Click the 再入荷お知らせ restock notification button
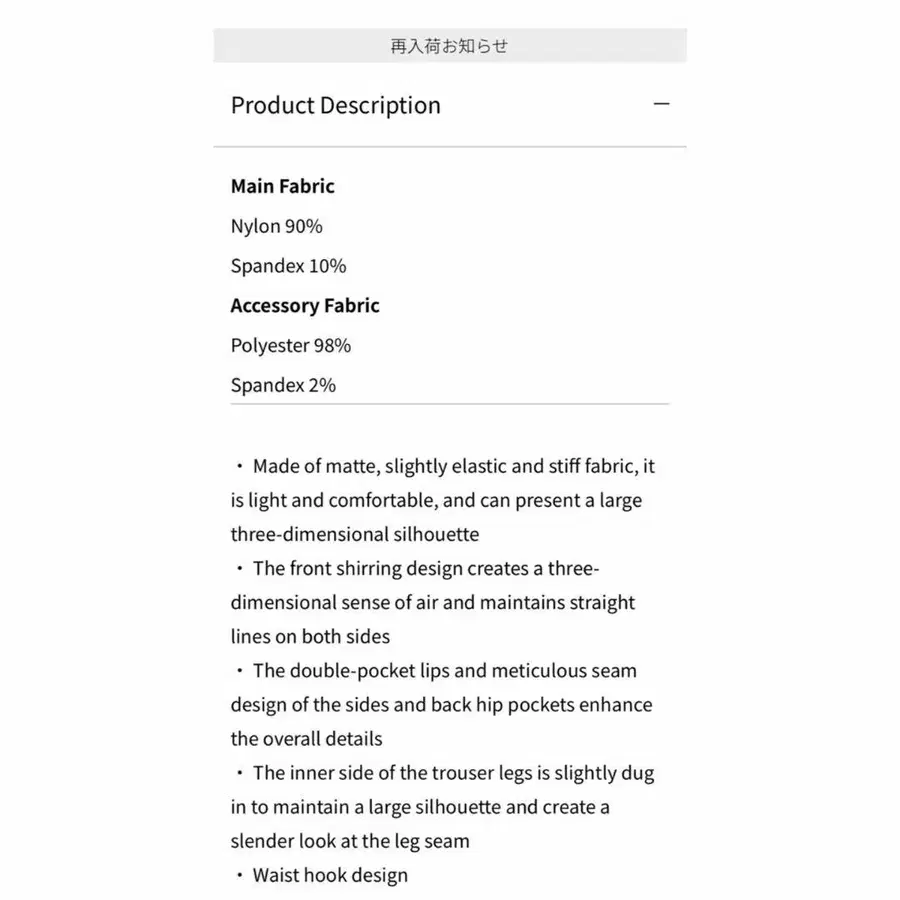The image size is (900, 900). point(449,46)
